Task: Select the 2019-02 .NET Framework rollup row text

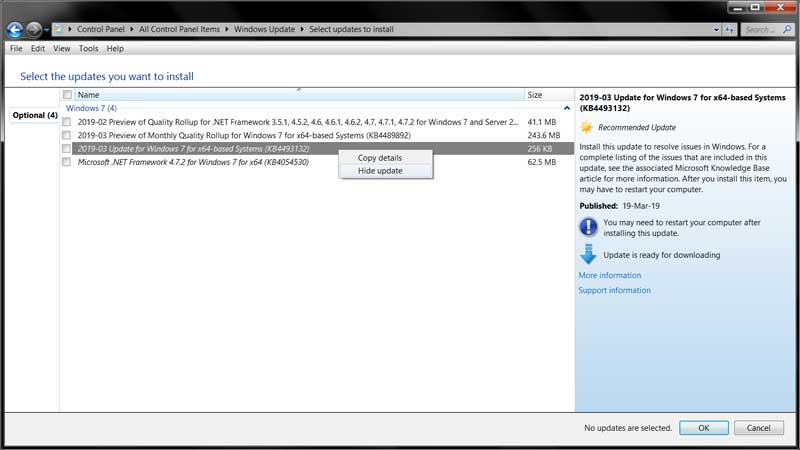Action: coord(297,122)
